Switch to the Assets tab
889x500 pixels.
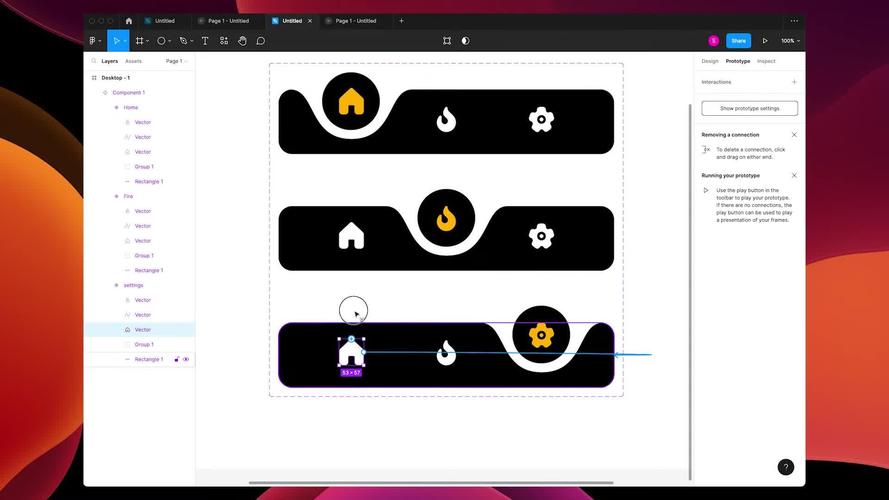[133, 61]
